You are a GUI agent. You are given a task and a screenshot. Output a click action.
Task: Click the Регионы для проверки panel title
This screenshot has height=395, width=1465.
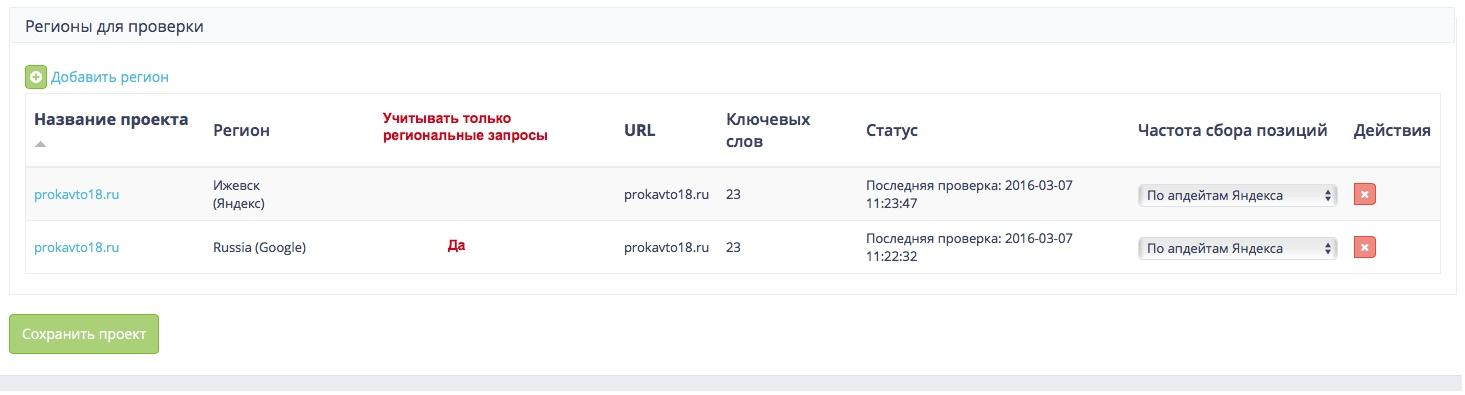pyautogui.click(x=114, y=27)
